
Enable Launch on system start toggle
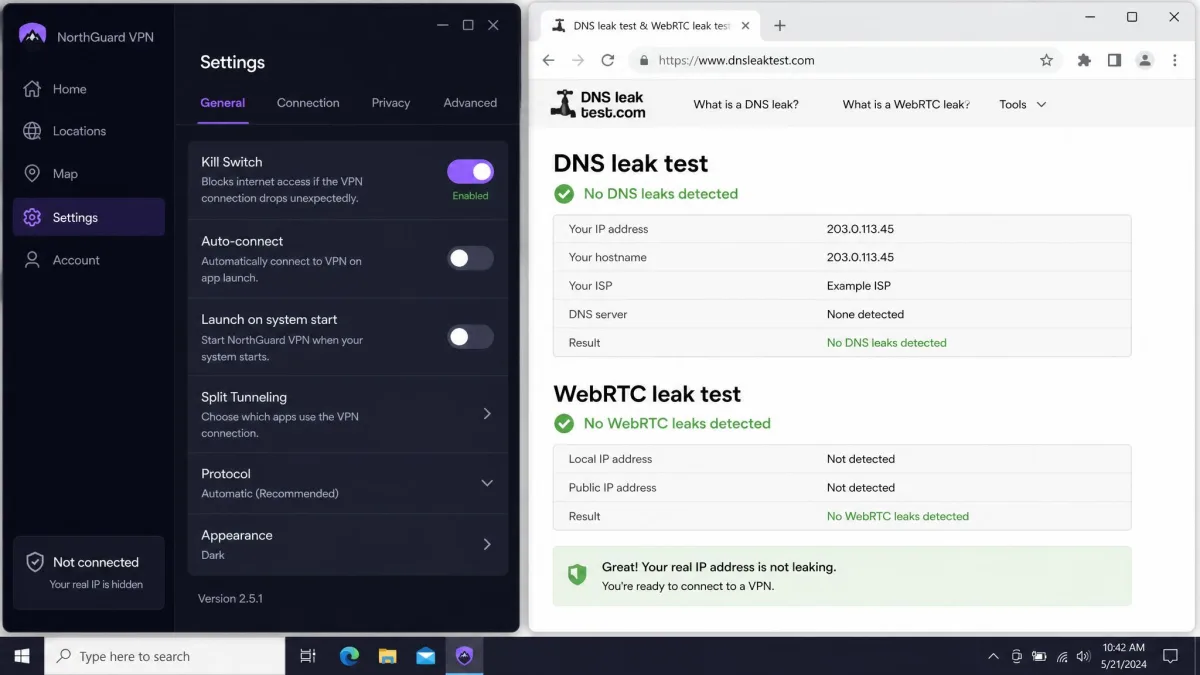tap(470, 337)
